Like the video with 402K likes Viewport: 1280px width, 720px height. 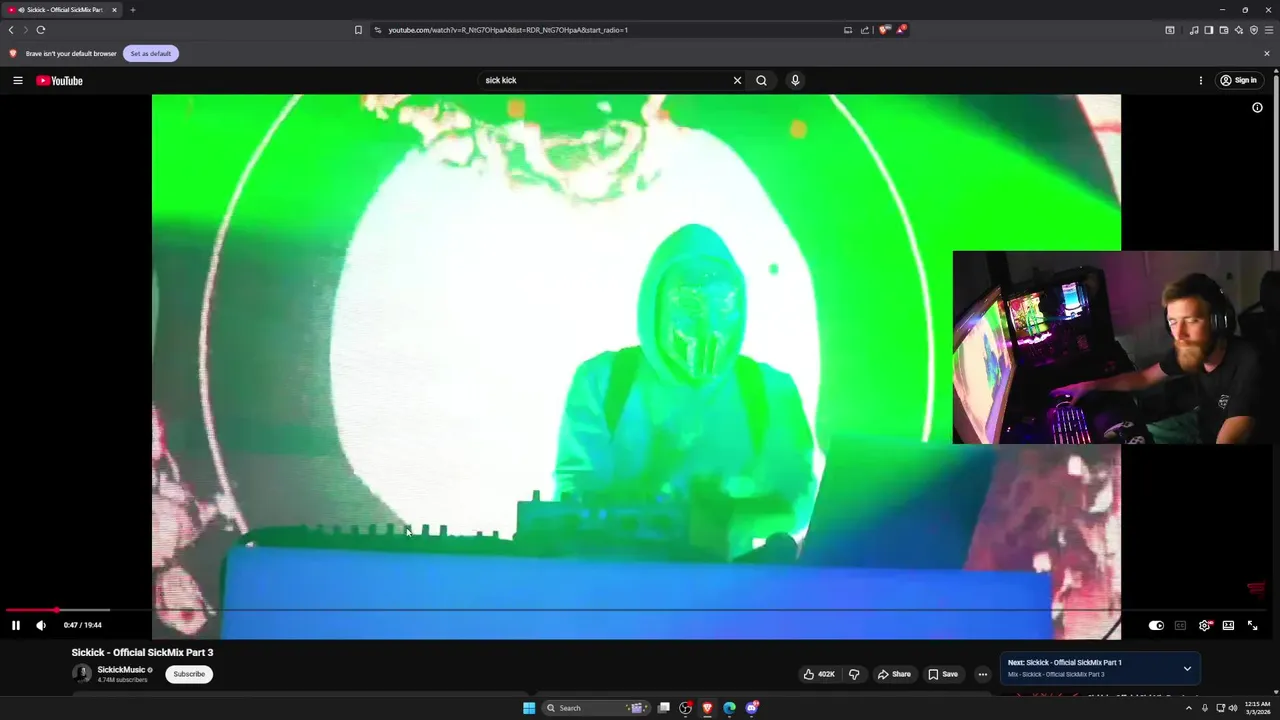pyautogui.click(x=819, y=674)
